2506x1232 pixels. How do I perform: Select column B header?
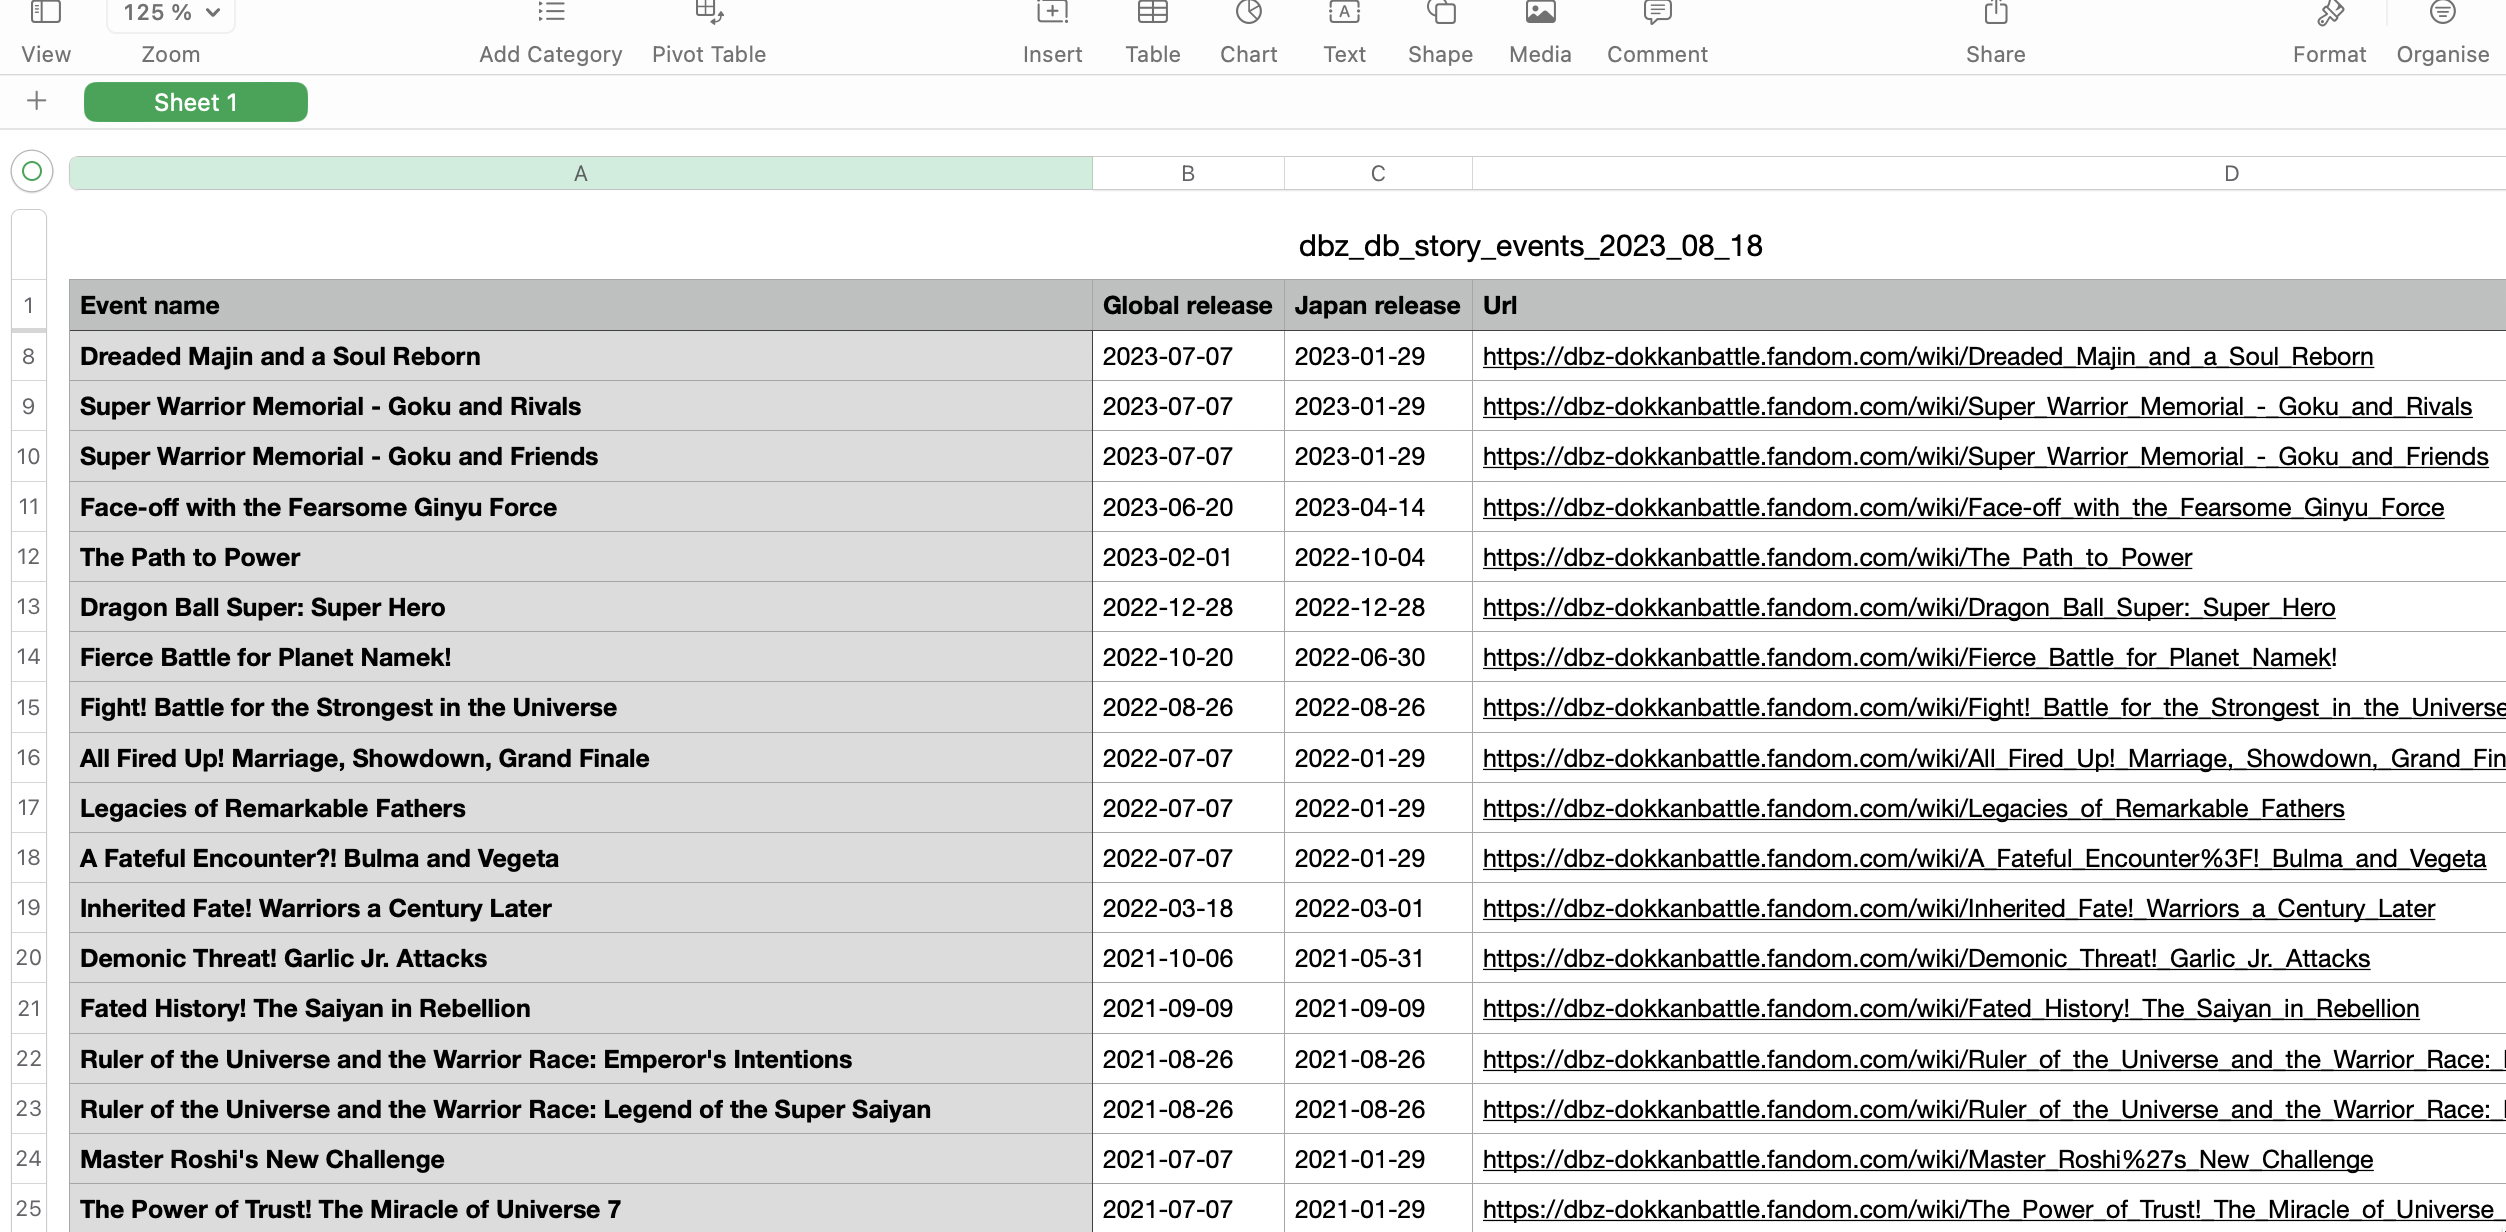click(x=1188, y=173)
